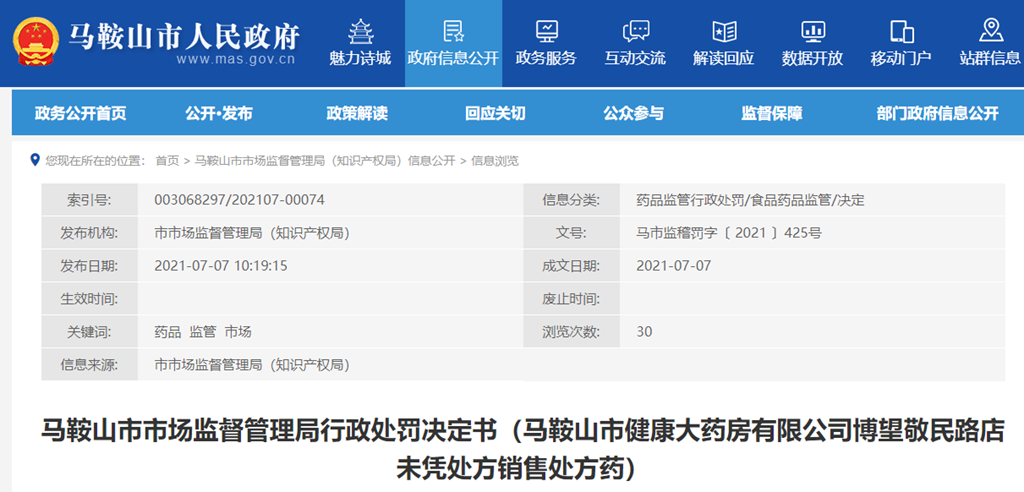
Task: Click the national emblem logo
Action: coord(35,42)
